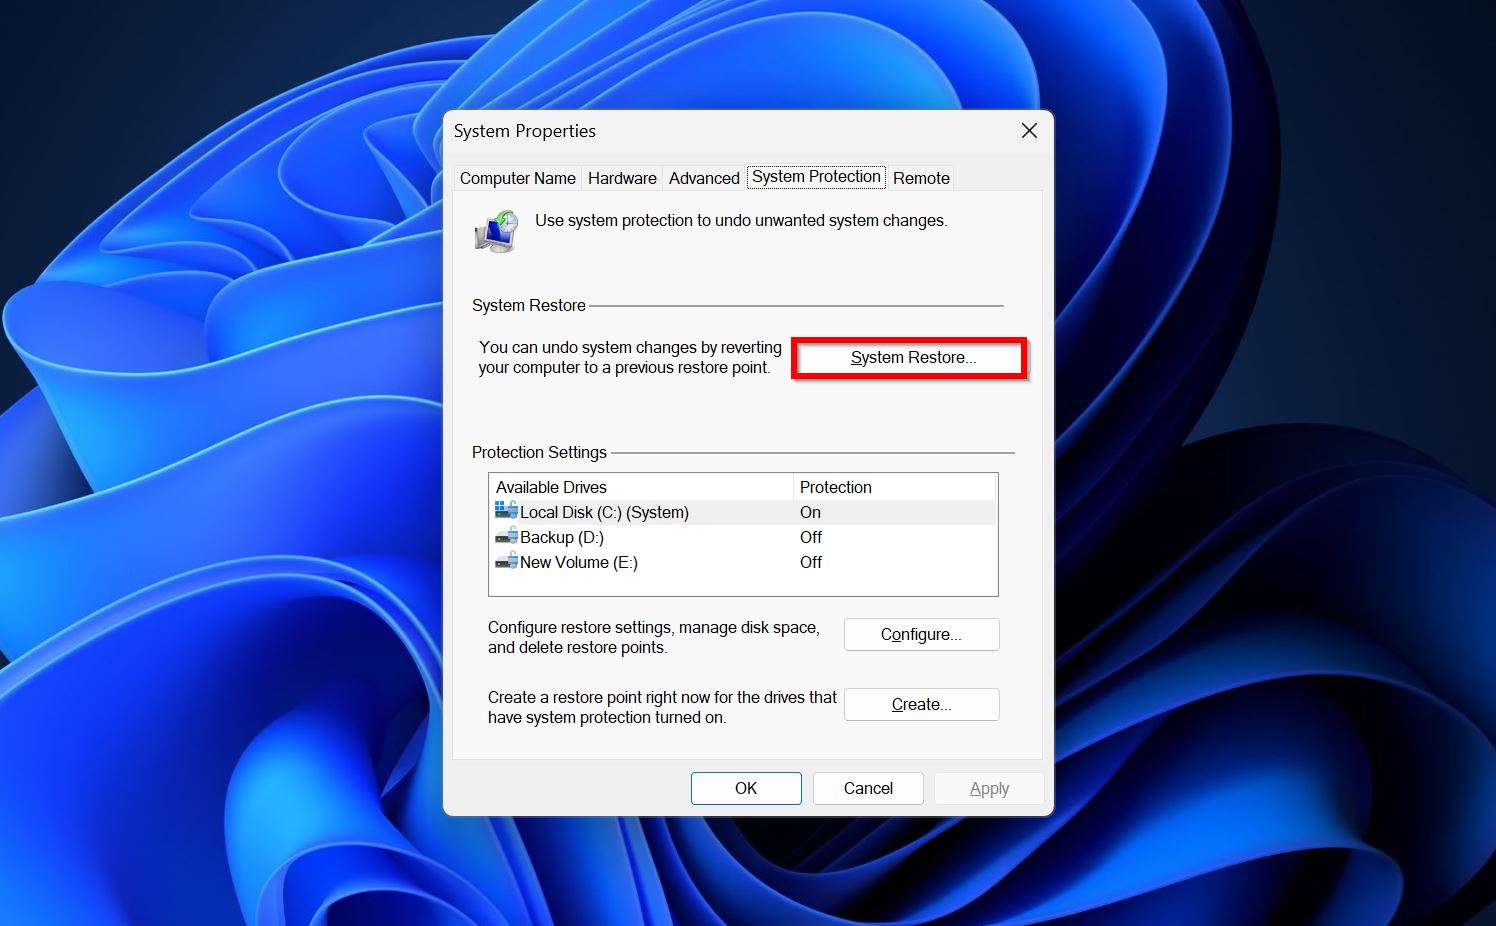The image size is (1496, 926).
Task: Click the 'Off' status for New Volume (E:)
Action: click(811, 562)
